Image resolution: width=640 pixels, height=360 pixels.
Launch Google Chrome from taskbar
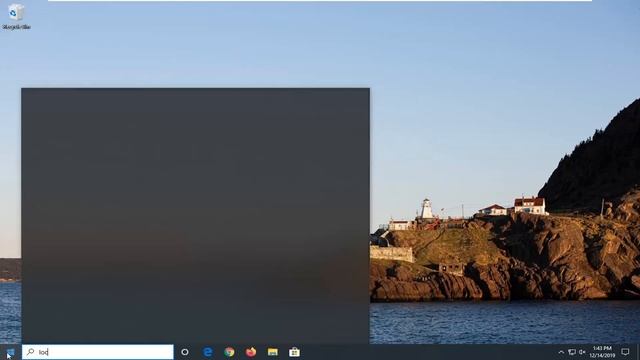pos(229,352)
